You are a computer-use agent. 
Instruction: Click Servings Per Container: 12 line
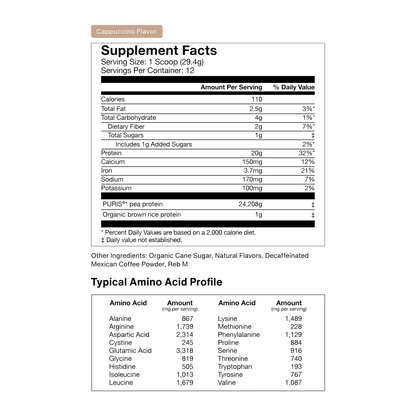pos(147,71)
